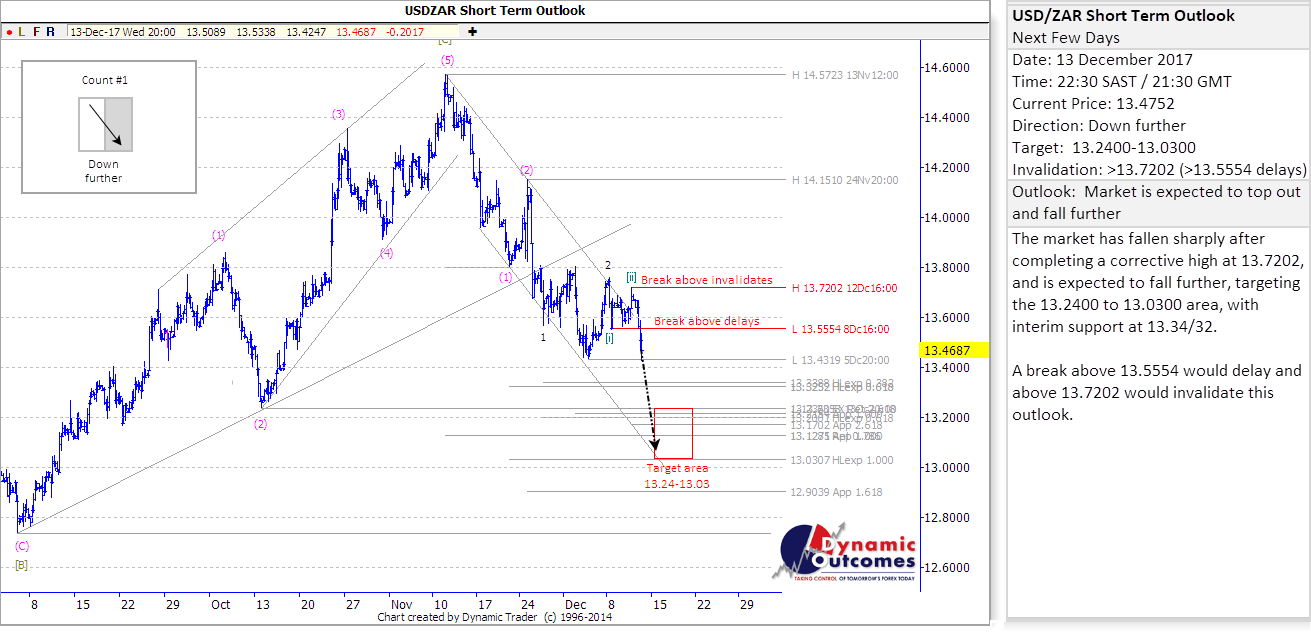
Task: Click the green [ii] wave label
Action: click(632, 276)
